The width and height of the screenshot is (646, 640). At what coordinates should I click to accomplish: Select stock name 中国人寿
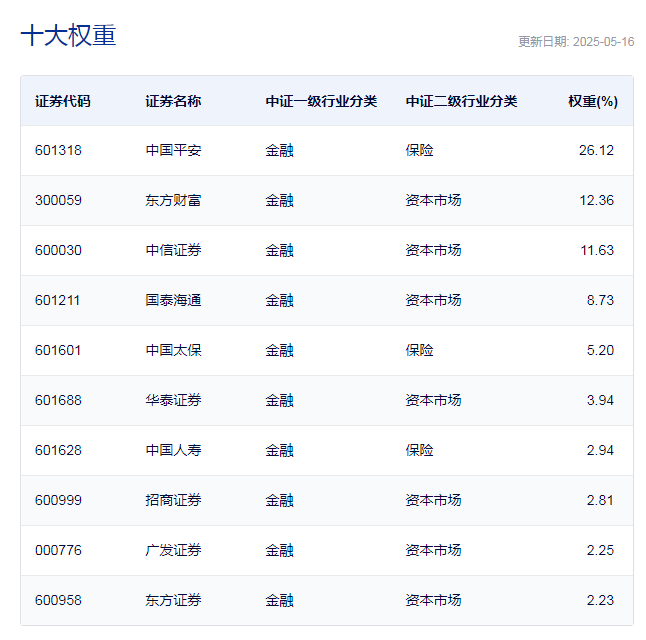coord(173,450)
